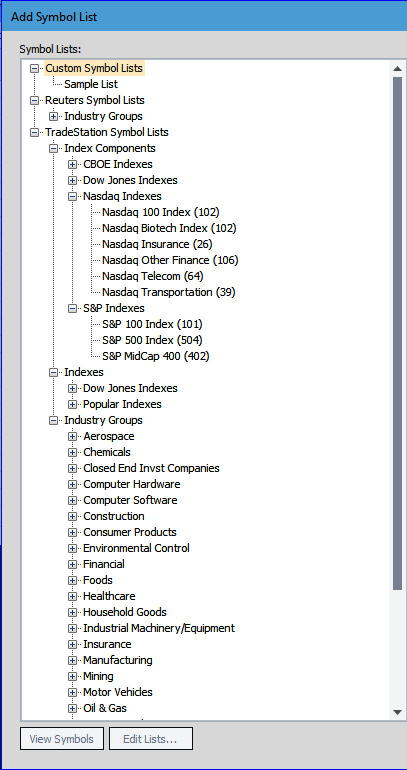This screenshot has height=770, width=407.
Task: Collapse the Custom Symbol Lists node
Action: 34,68
